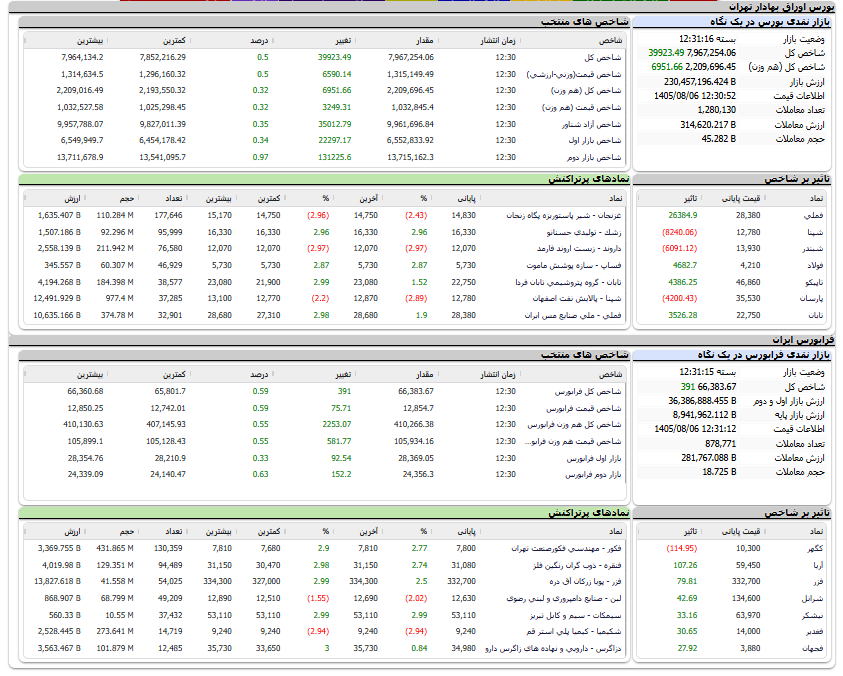This screenshot has height=676, width=843.
Task: Sort Farabourse most-traded table by تعداد column
Action: [x=174, y=532]
